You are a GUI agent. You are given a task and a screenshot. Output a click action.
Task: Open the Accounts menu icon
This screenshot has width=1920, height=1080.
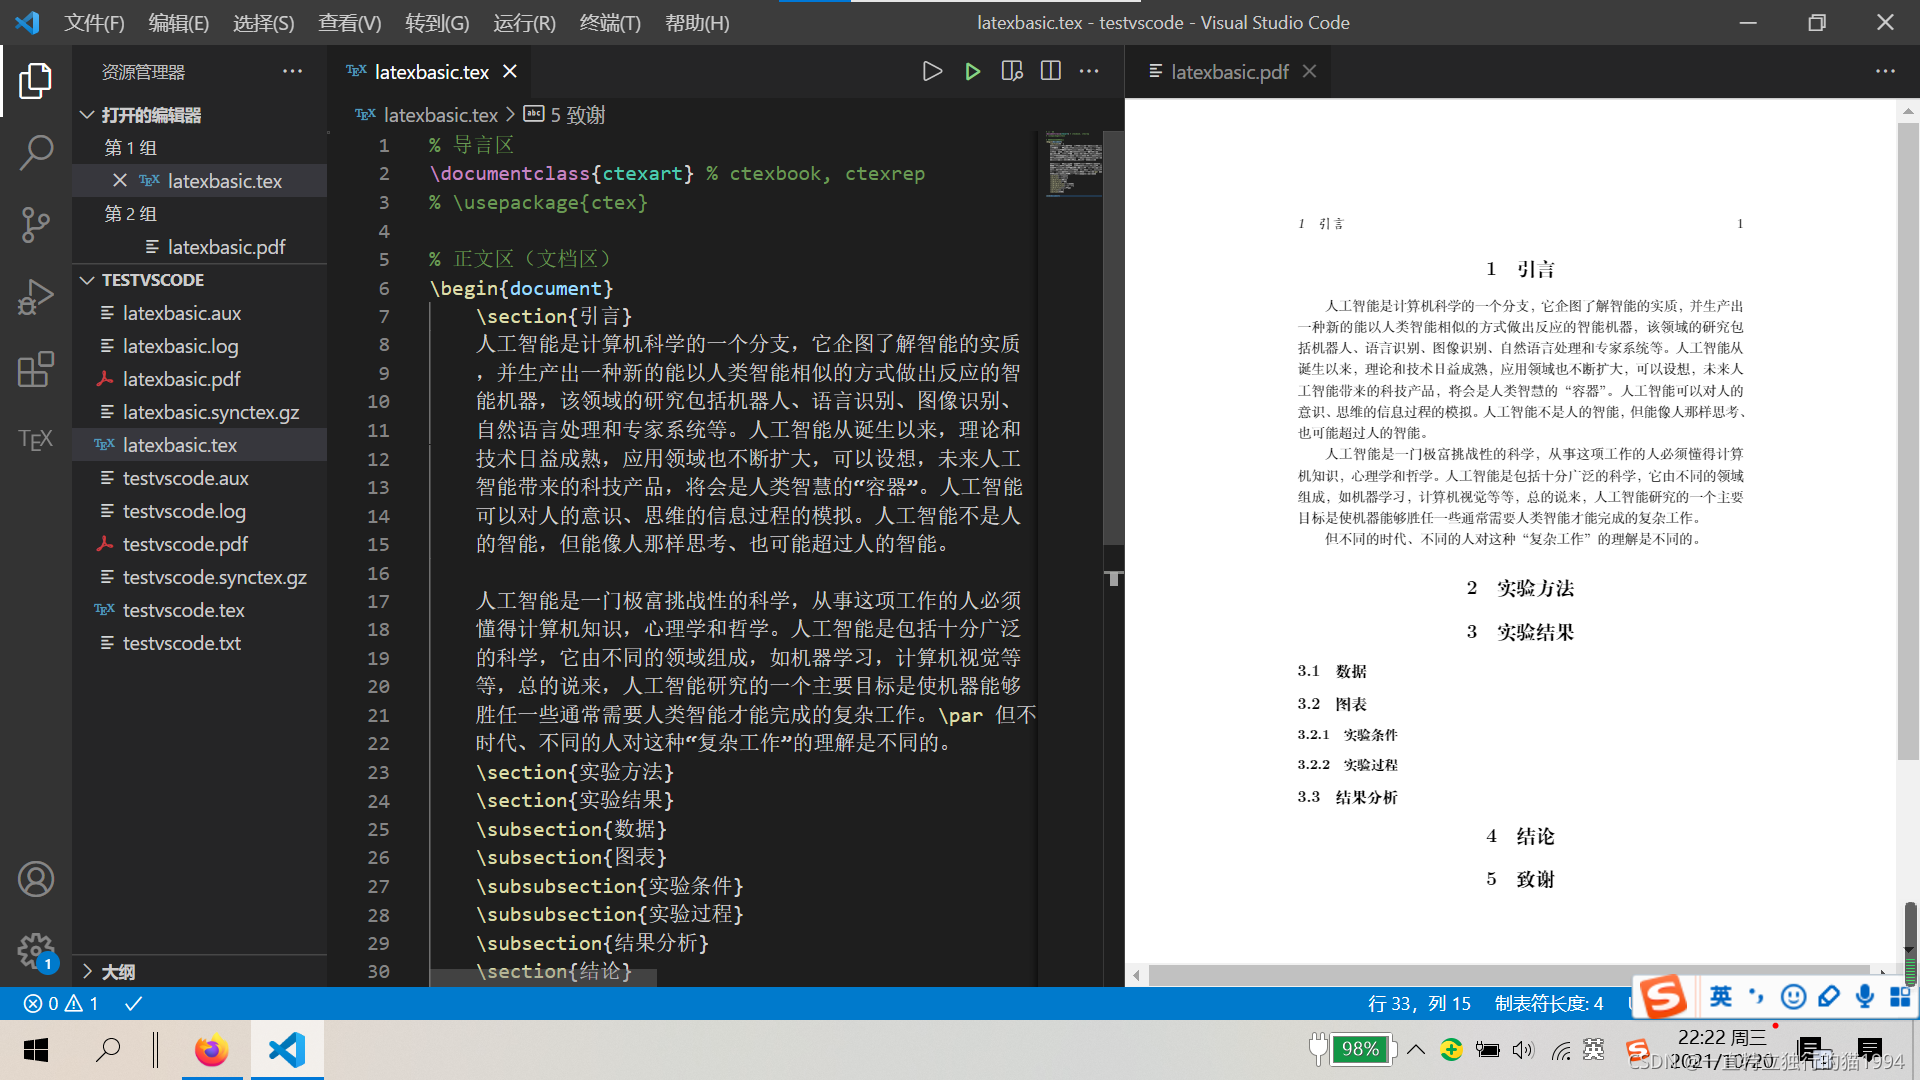pos(35,879)
